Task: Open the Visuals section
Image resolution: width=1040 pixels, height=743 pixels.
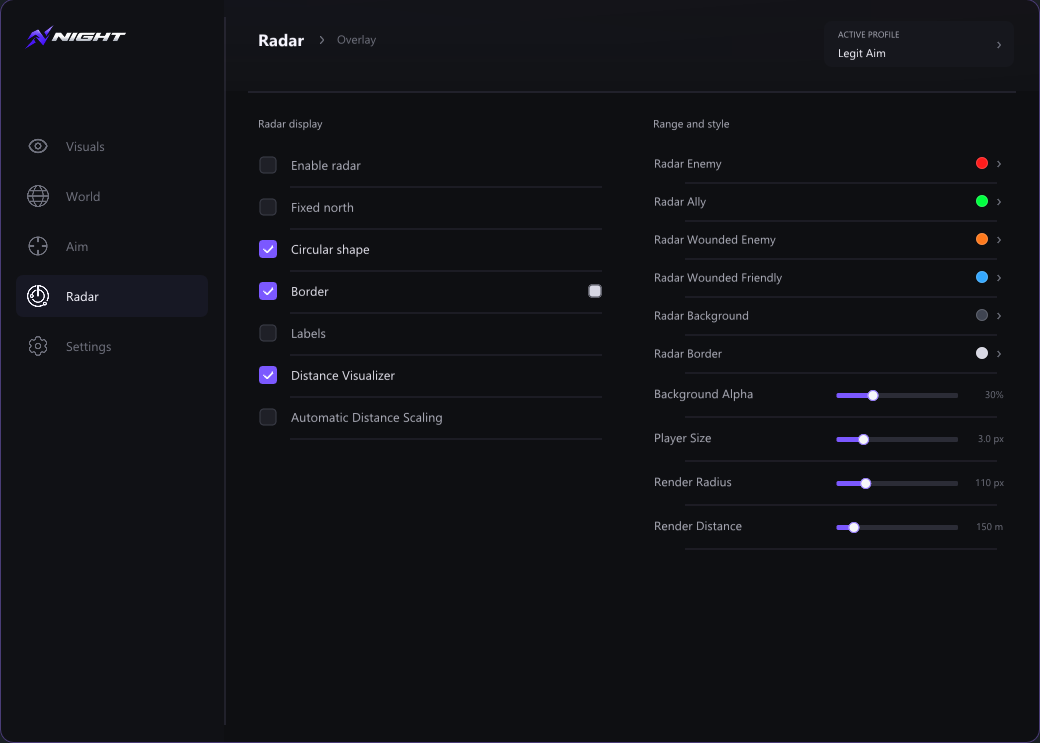Action: [112, 147]
